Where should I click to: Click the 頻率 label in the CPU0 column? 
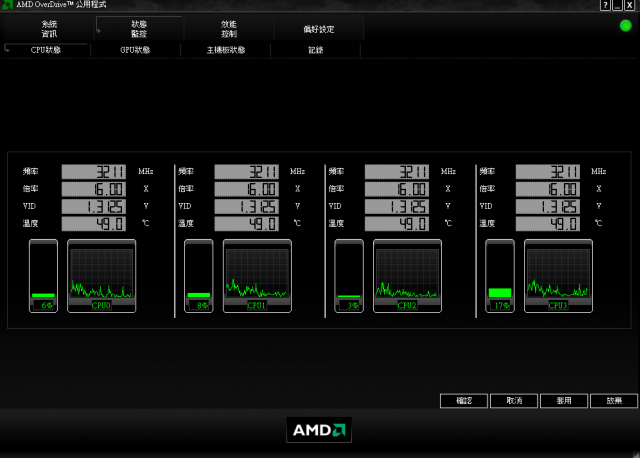click(31, 171)
